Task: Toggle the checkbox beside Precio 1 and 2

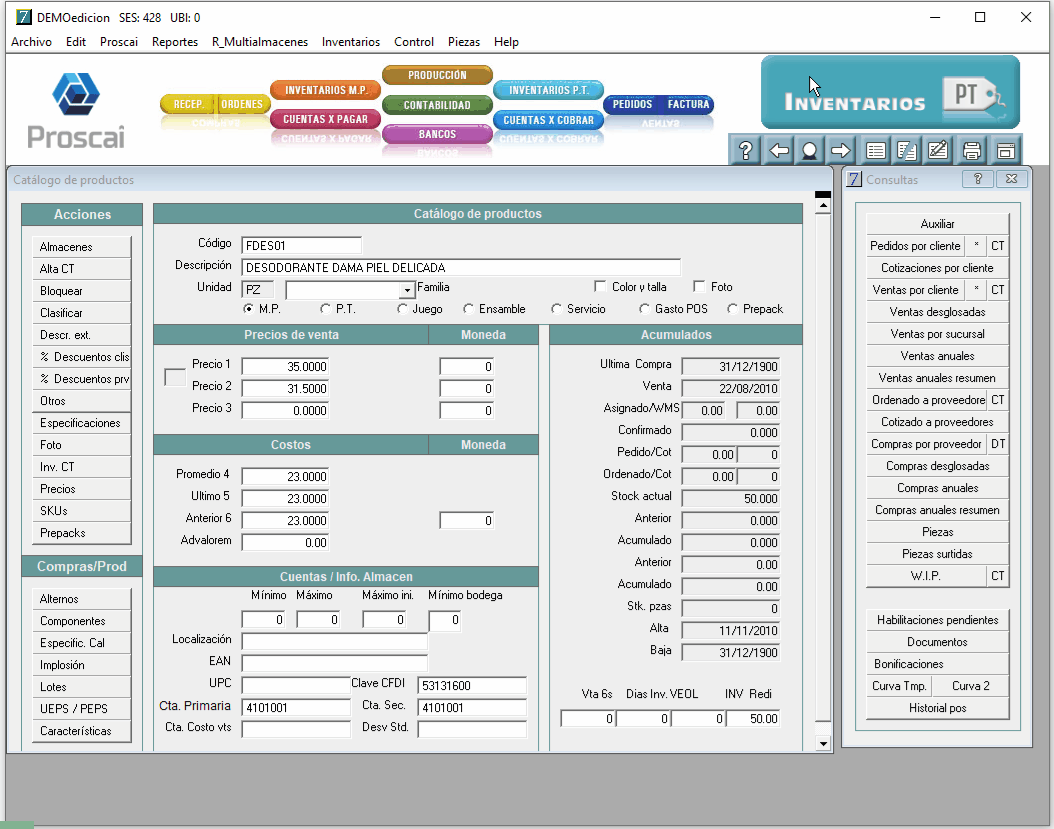Action: (x=175, y=377)
